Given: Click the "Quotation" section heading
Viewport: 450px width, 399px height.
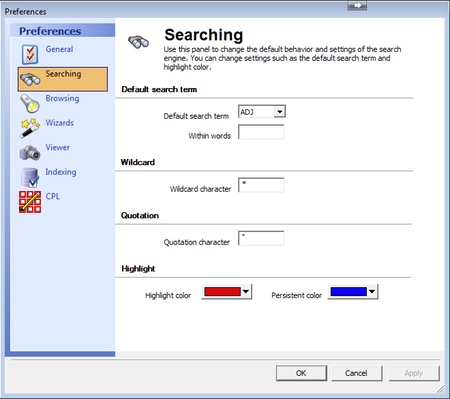Looking at the screenshot, I should click(140, 215).
